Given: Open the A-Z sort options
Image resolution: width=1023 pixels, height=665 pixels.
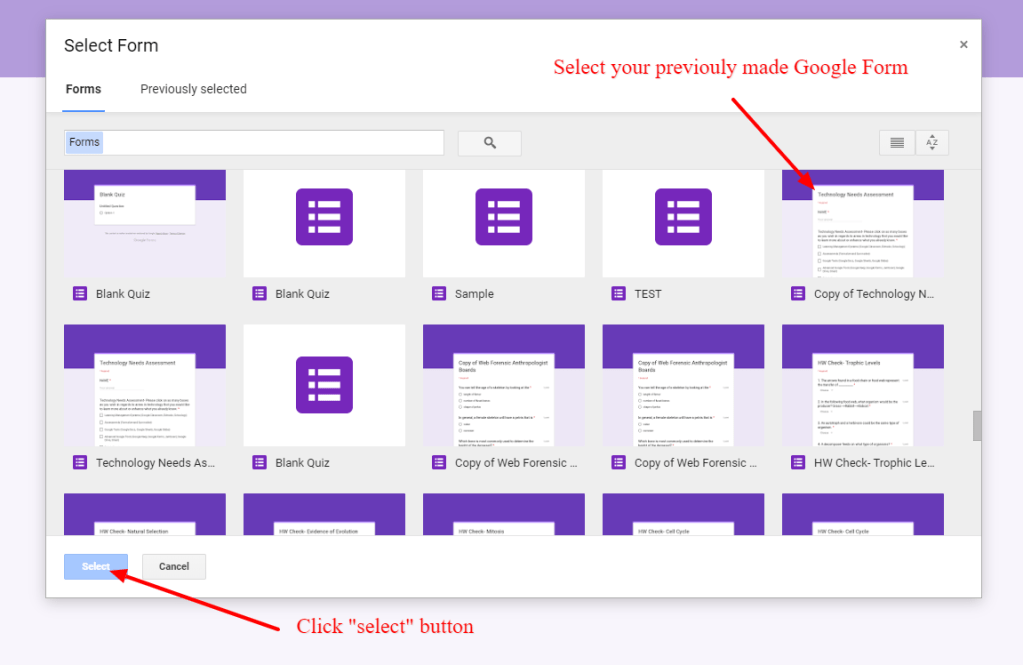Looking at the screenshot, I should click(x=932, y=143).
